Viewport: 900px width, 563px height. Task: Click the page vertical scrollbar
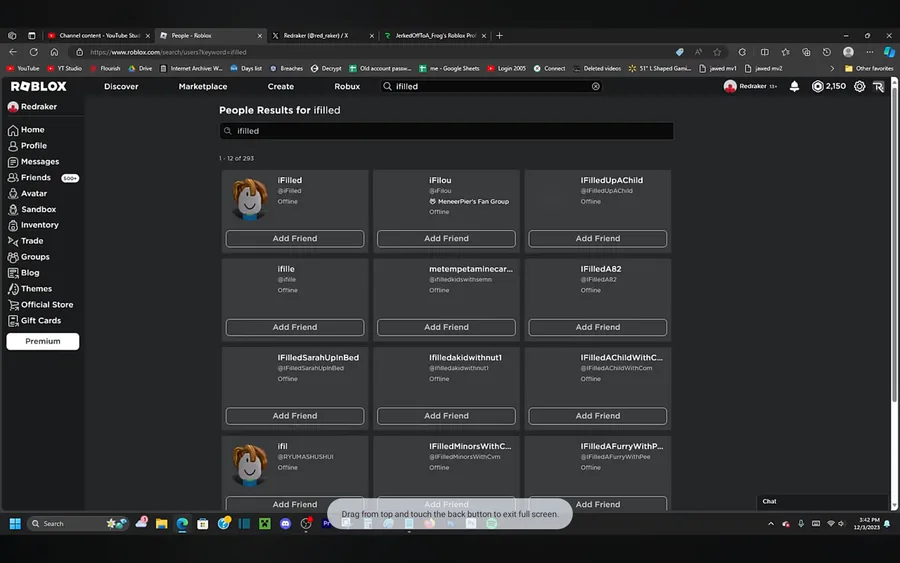(894, 241)
